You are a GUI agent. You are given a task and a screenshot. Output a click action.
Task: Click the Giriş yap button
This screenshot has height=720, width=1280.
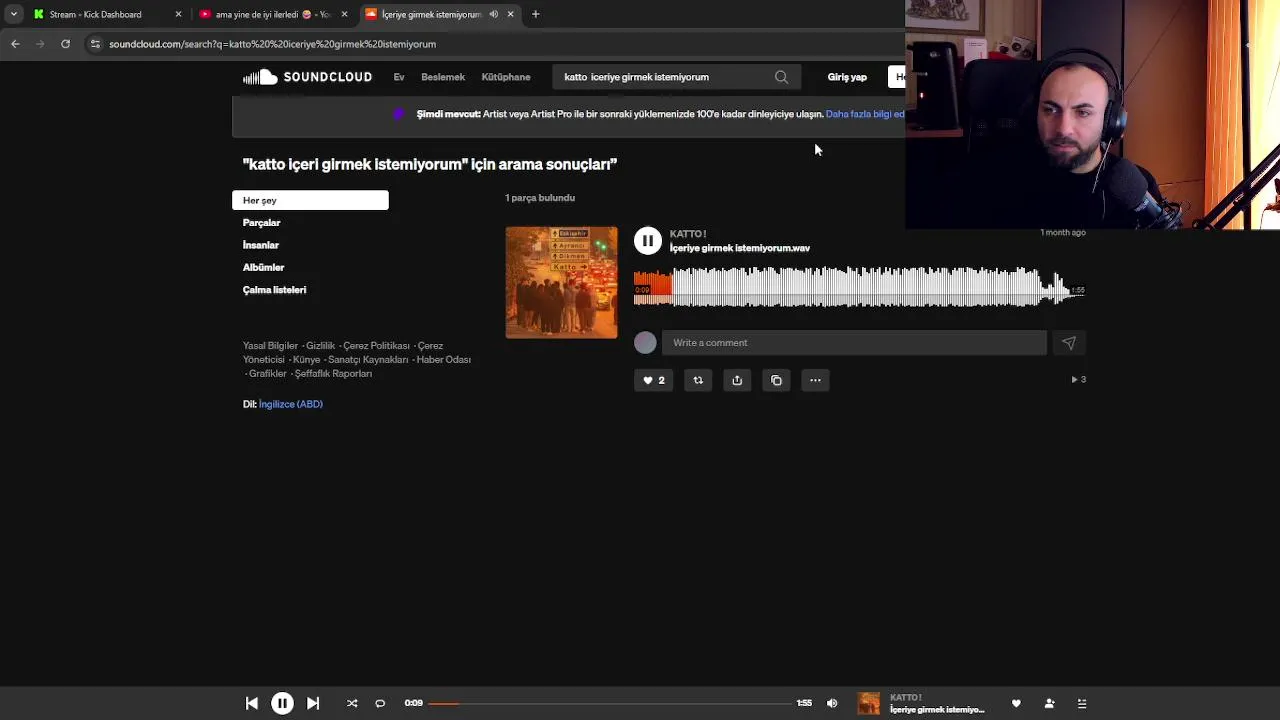[847, 77]
